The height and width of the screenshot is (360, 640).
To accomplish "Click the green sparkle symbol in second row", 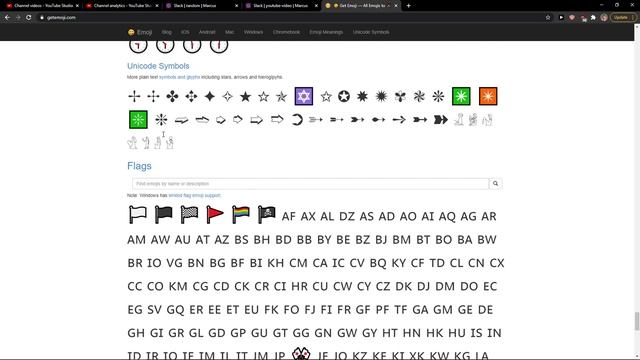I will click(x=138, y=120).
